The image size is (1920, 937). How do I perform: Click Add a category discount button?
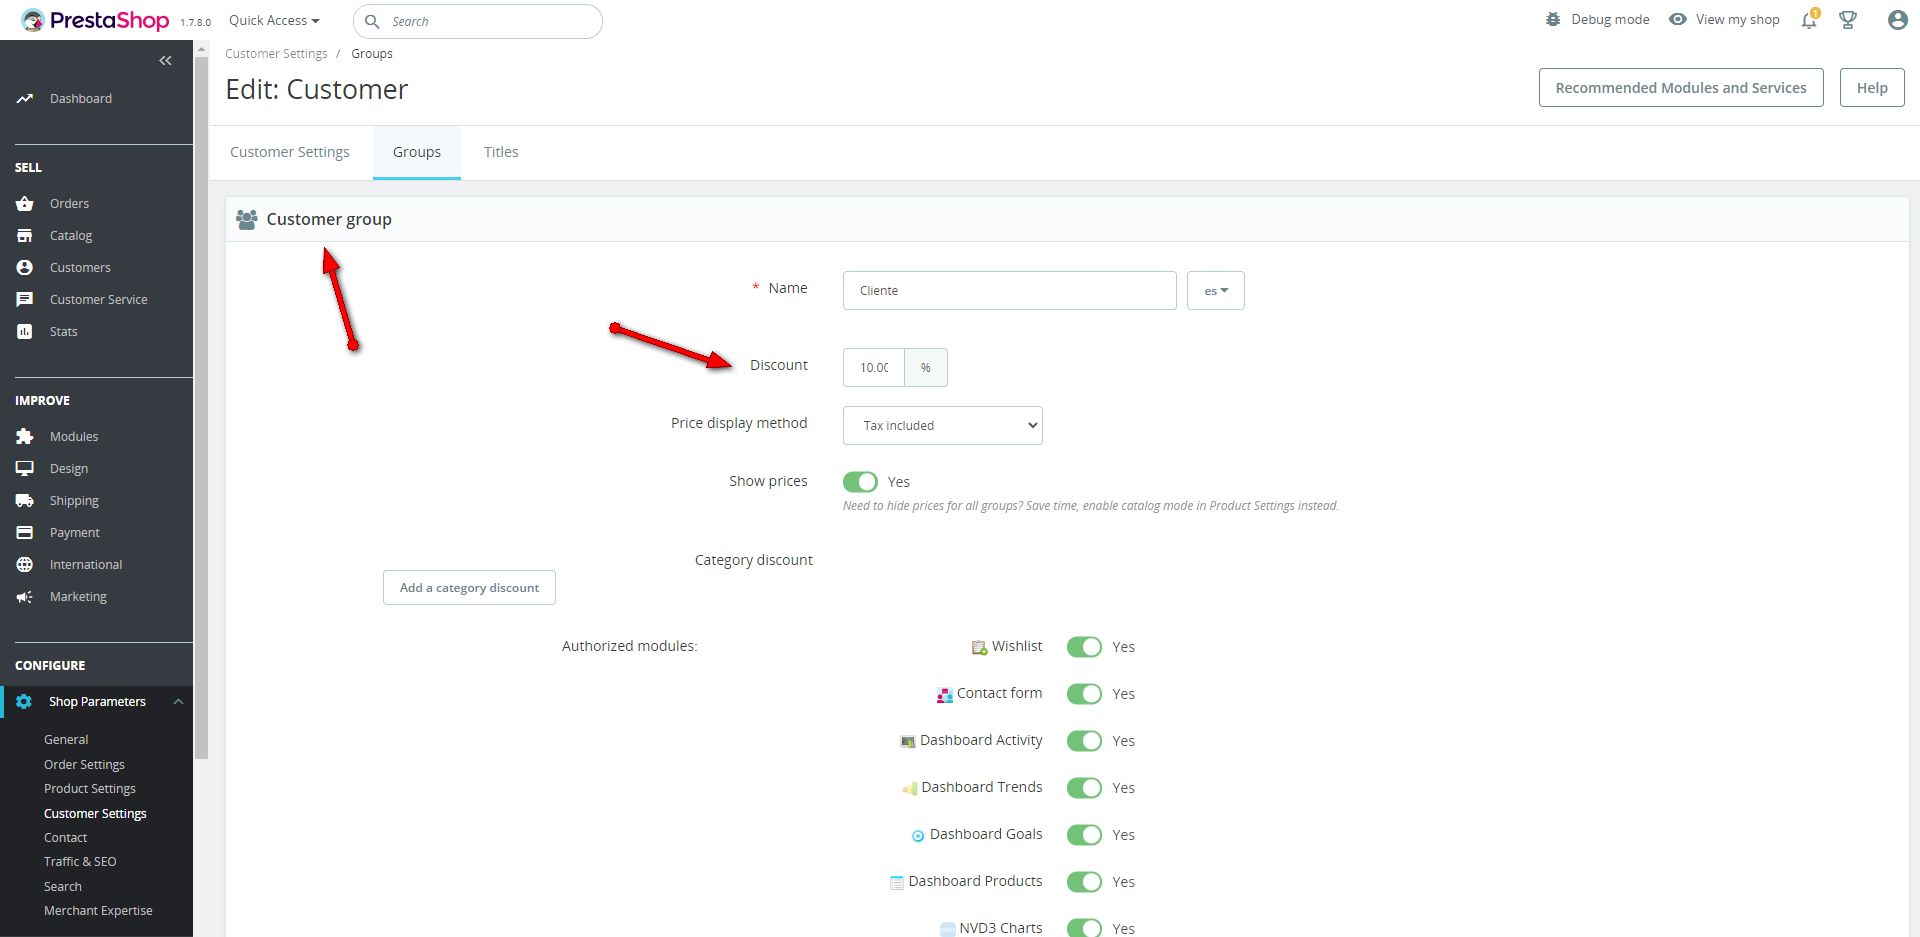click(469, 588)
